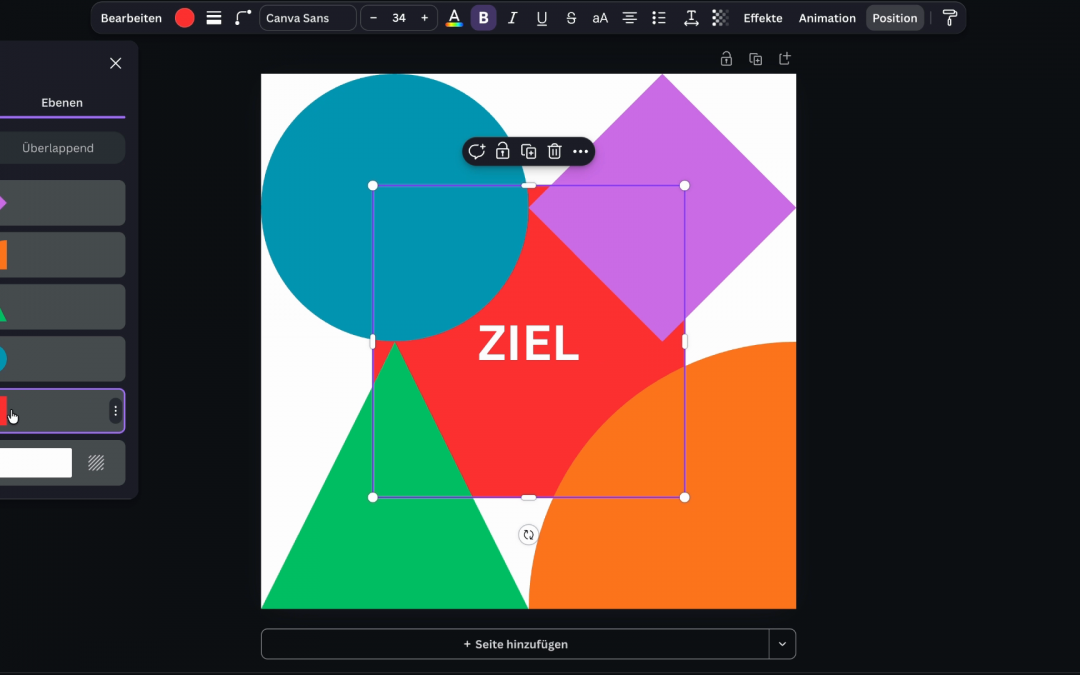Toggle underline formatting

click(542, 18)
